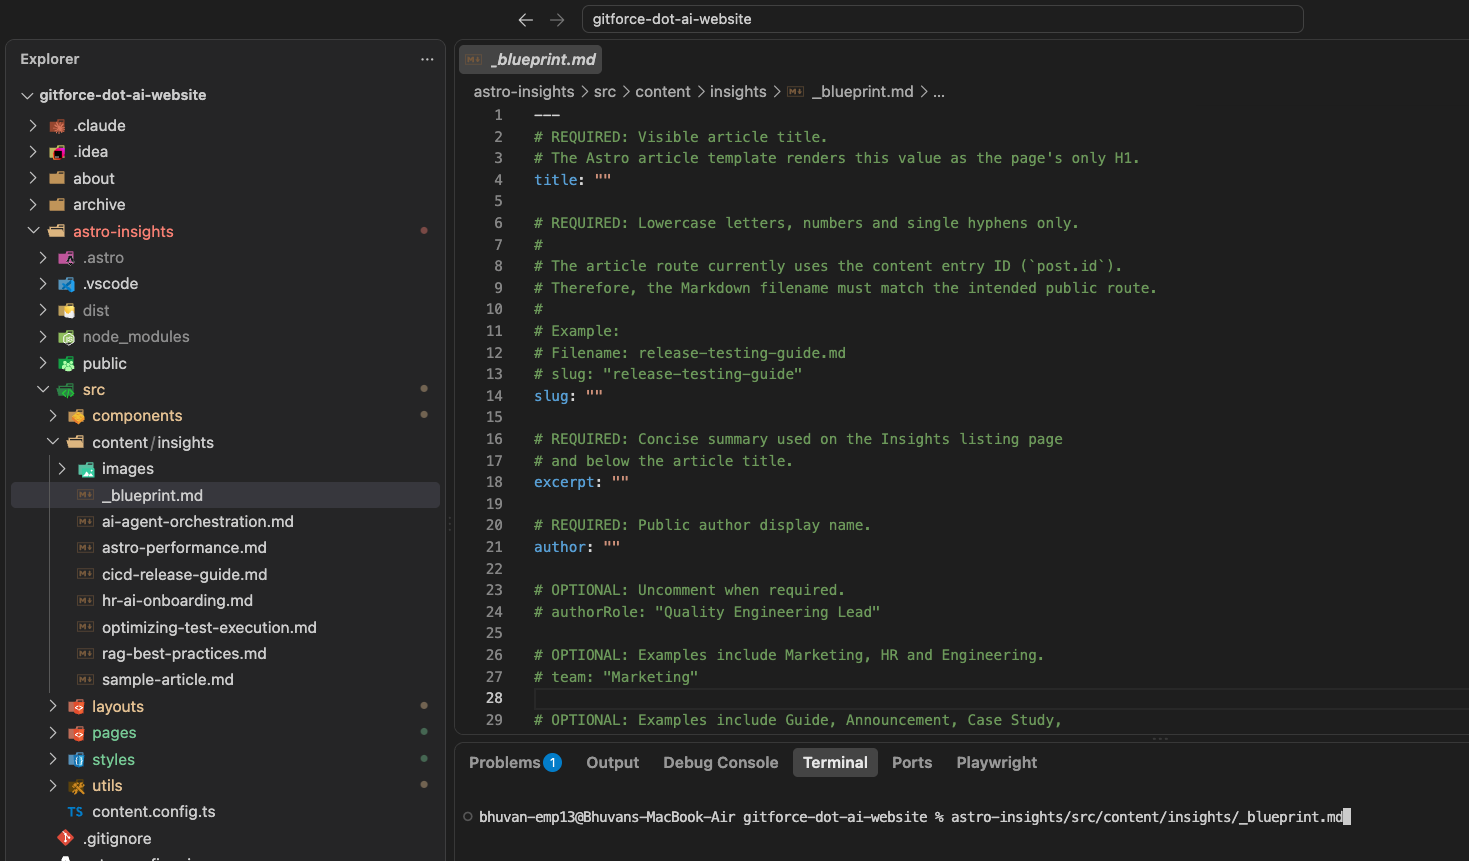Image resolution: width=1469 pixels, height=861 pixels.
Task: Open ai-agent-orchestration.md file
Action: pos(198,522)
